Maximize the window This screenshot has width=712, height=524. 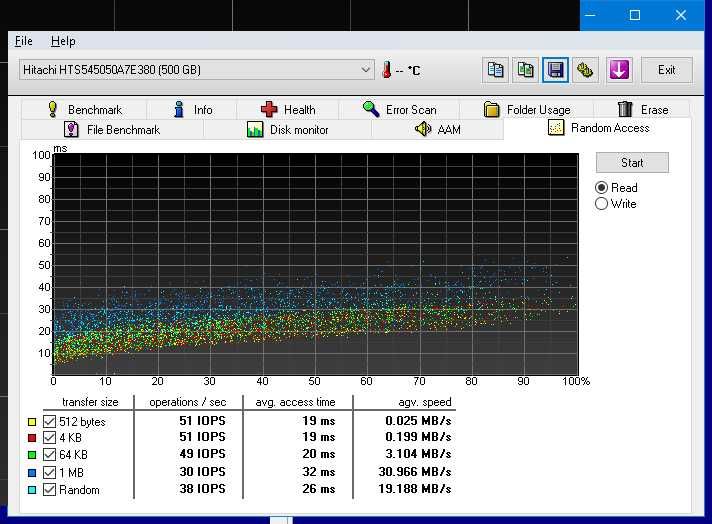pyautogui.click(x=635, y=15)
